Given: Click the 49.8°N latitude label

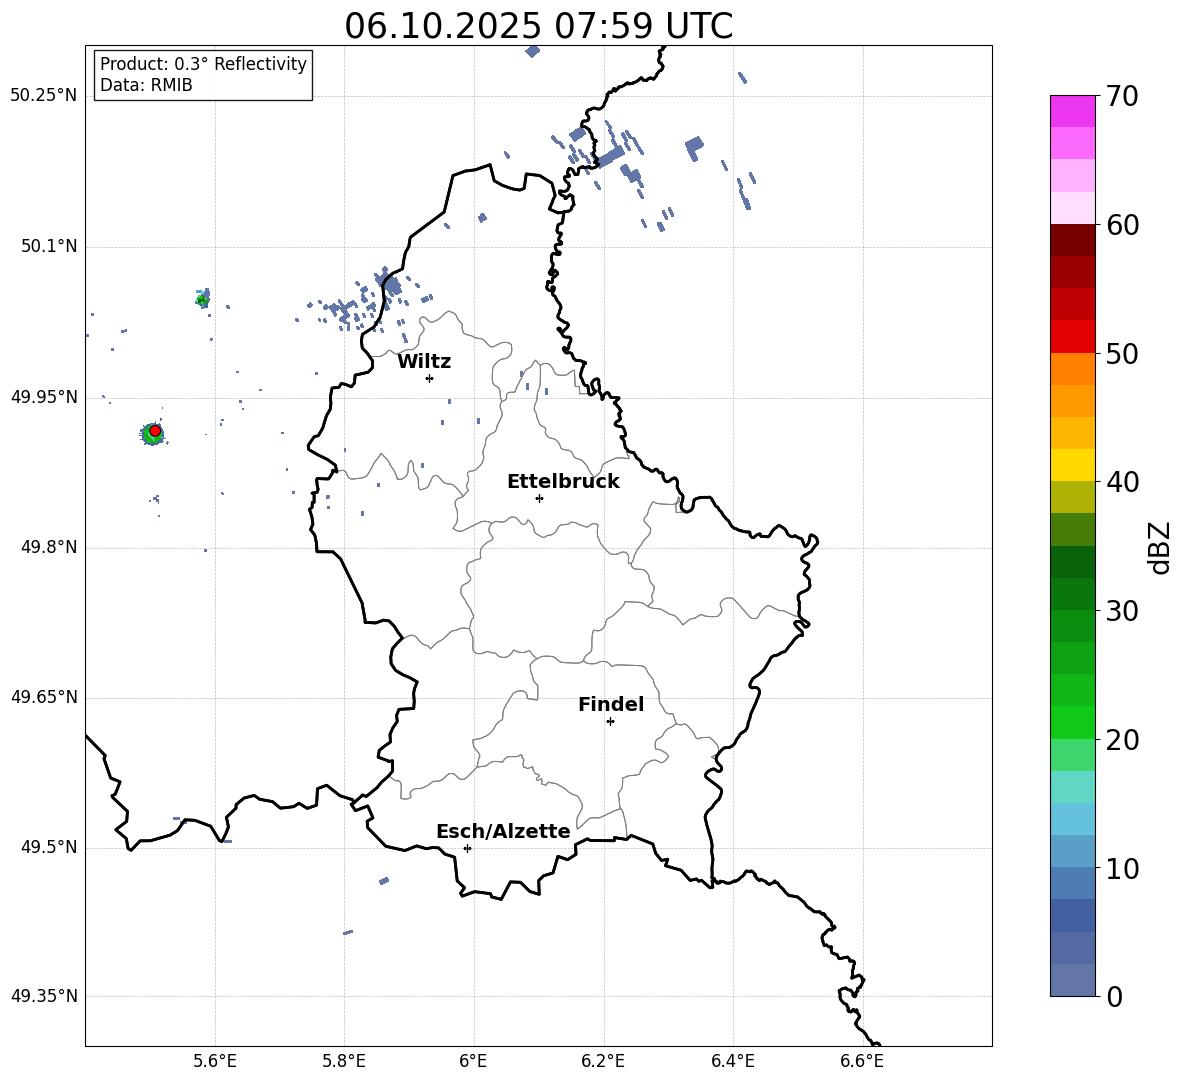Looking at the screenshot, I should (x=48, y=547).
